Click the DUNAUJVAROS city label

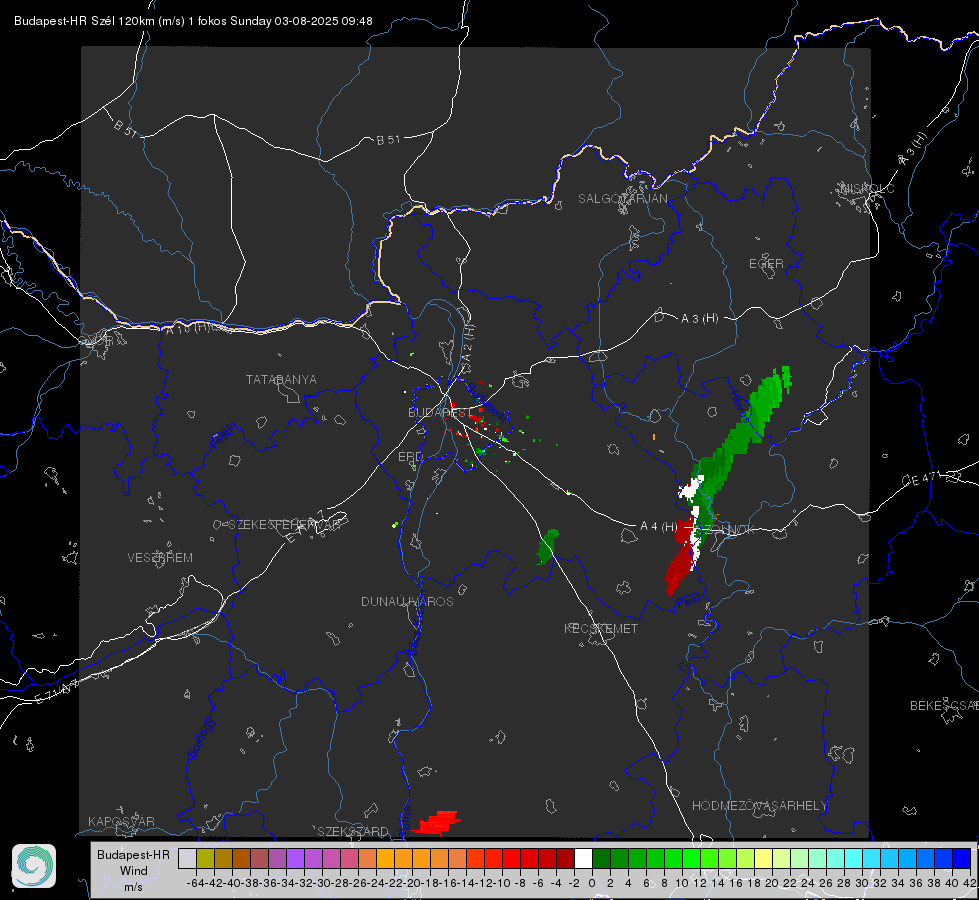tap(407, 601)
